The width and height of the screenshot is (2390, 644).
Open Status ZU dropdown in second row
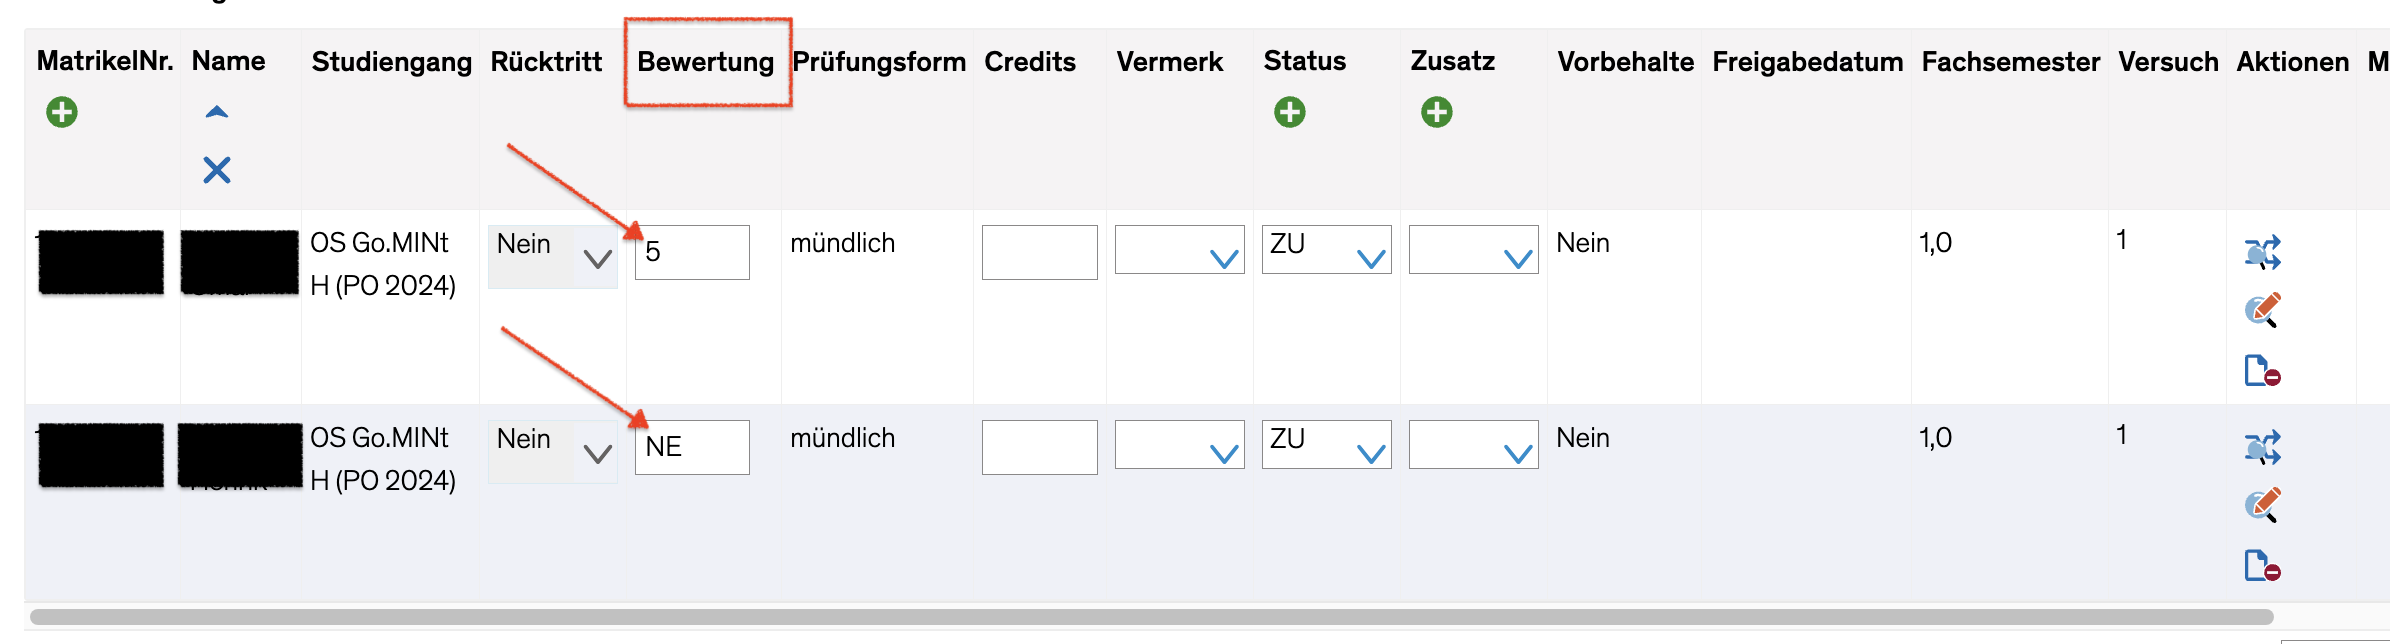[x=1326, y=445]
